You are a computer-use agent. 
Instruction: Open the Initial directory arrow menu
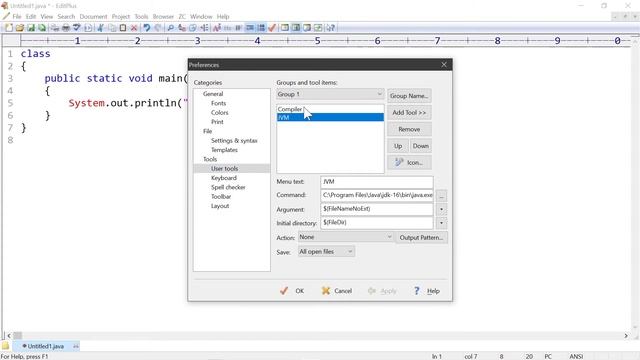(x=441, y=223)
